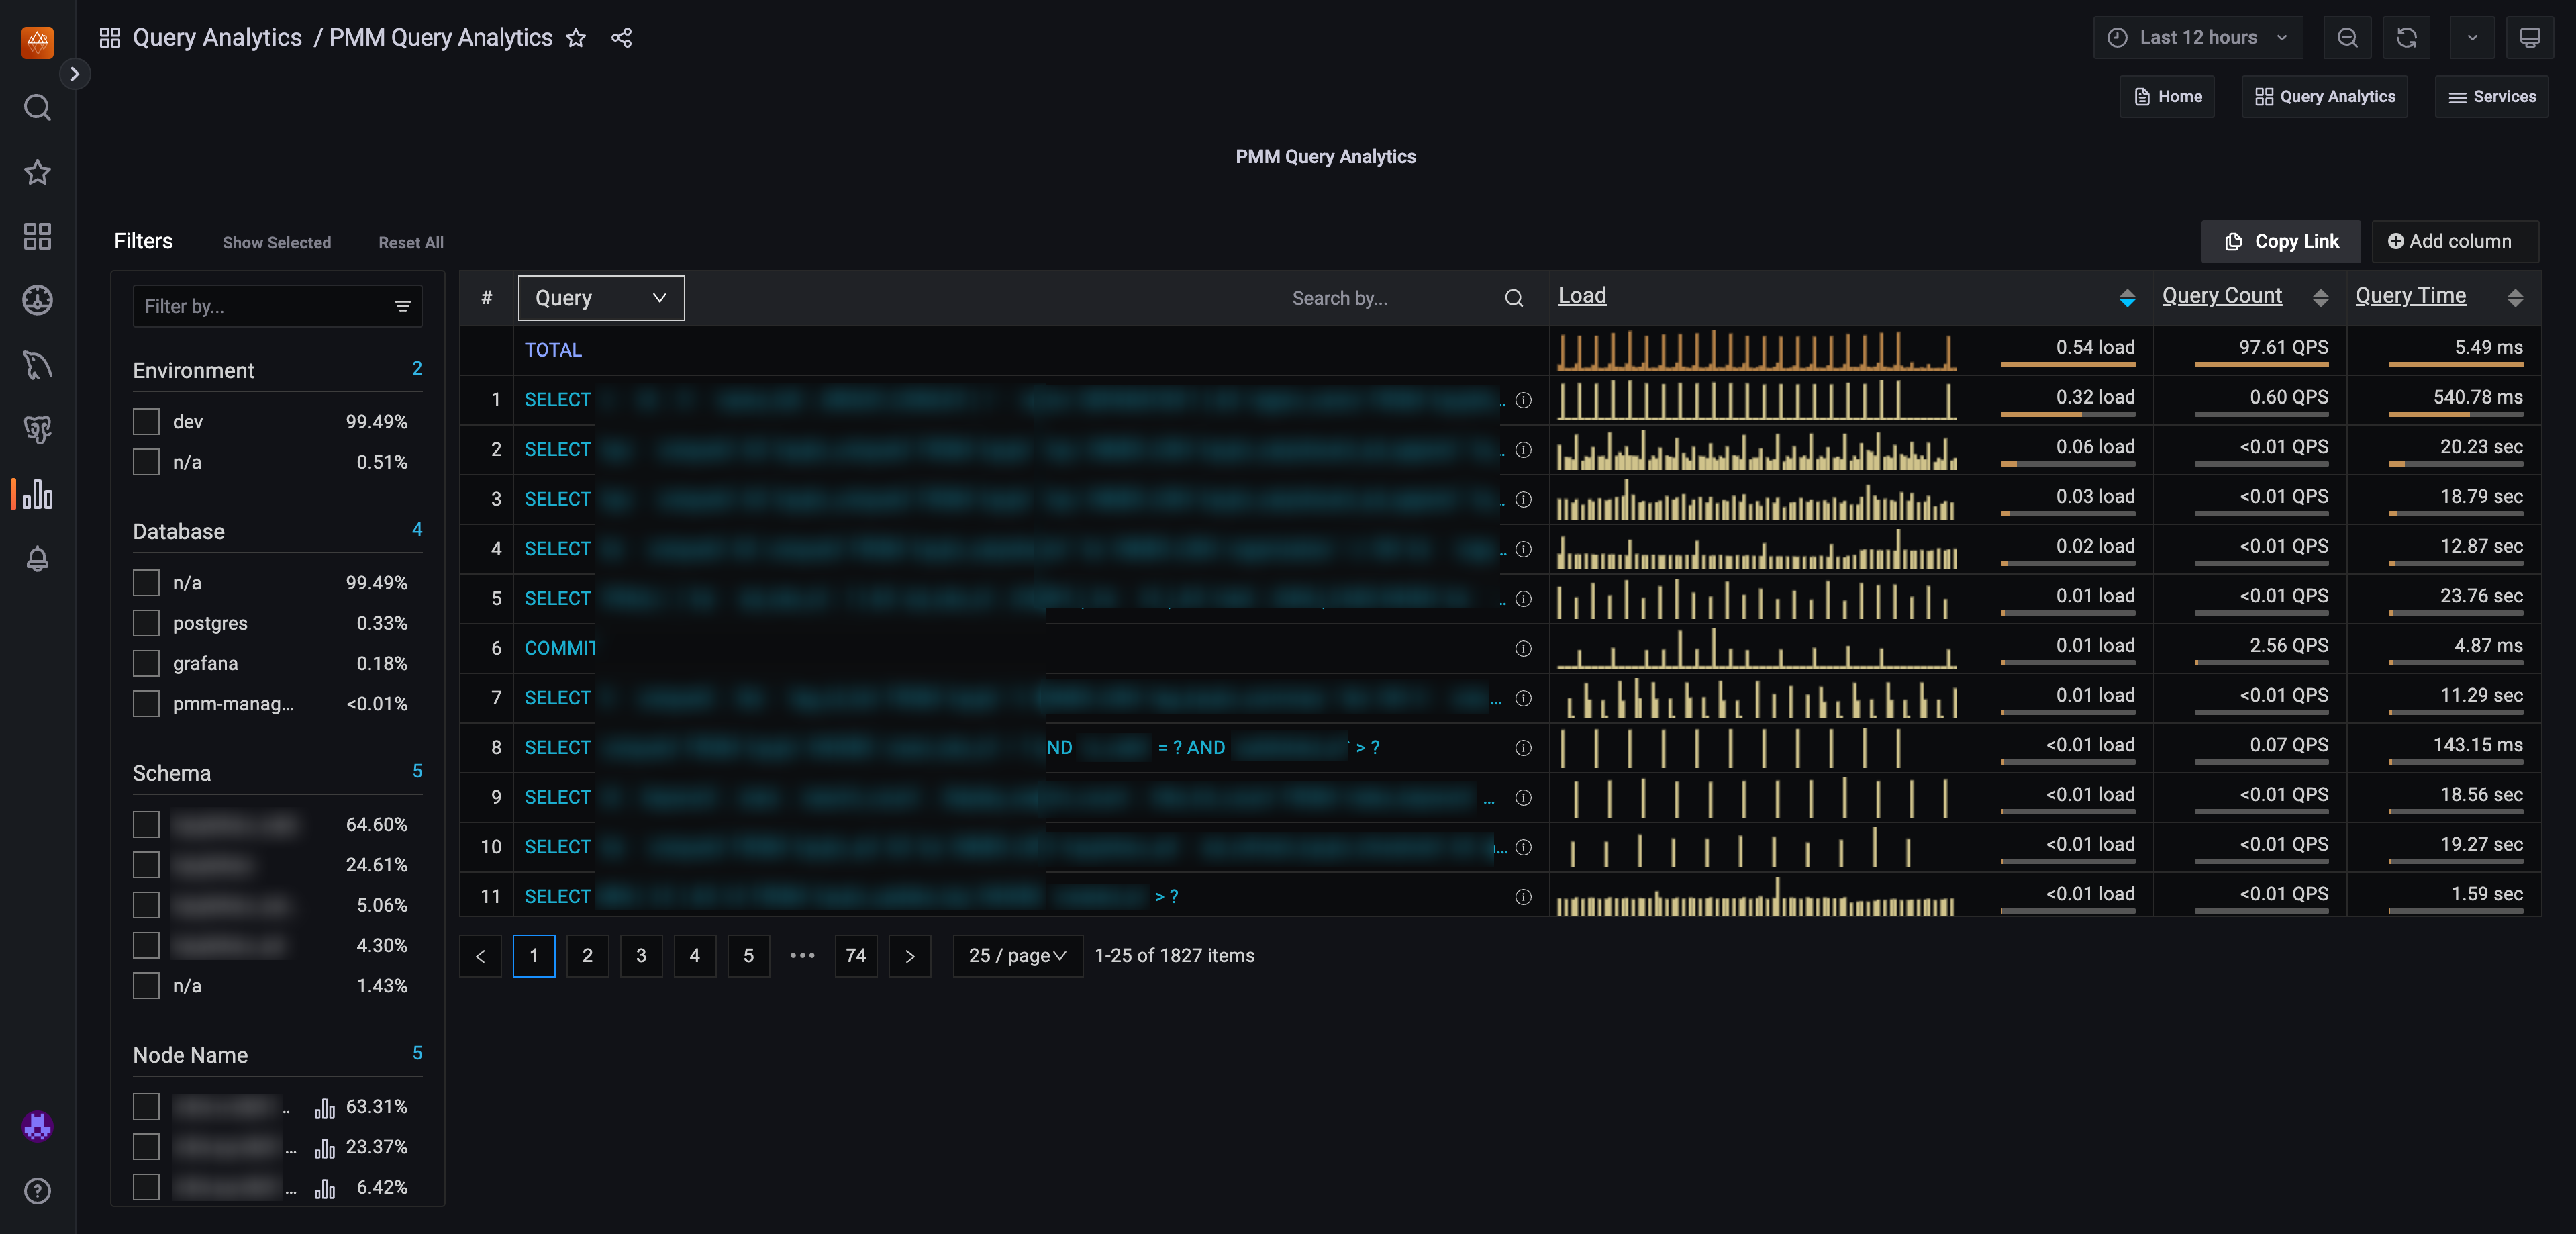Expand Environment filter group count 2
The image size is (2576, 1234).
417,369
